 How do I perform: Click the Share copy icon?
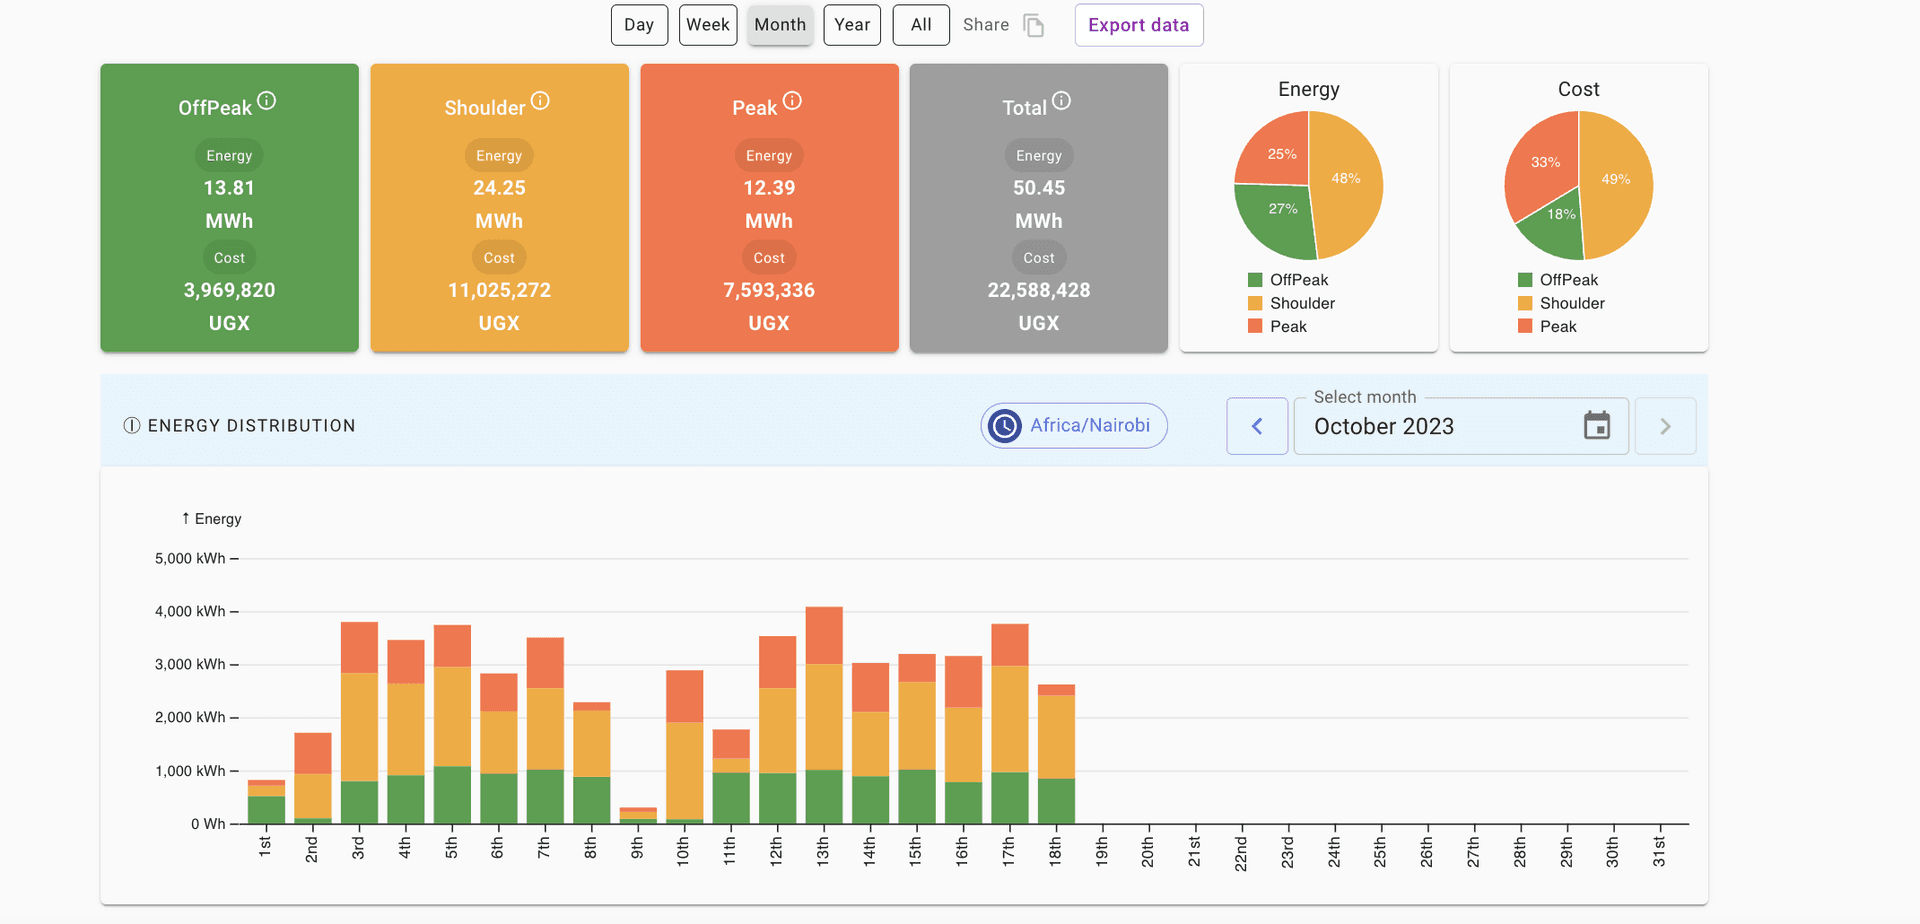(1034, 25)
